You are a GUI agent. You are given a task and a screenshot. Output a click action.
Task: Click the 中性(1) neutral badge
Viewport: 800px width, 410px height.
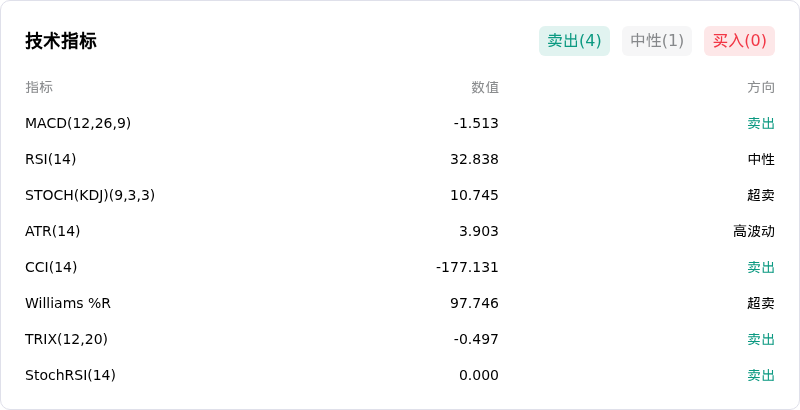click(x=657, y=41)
